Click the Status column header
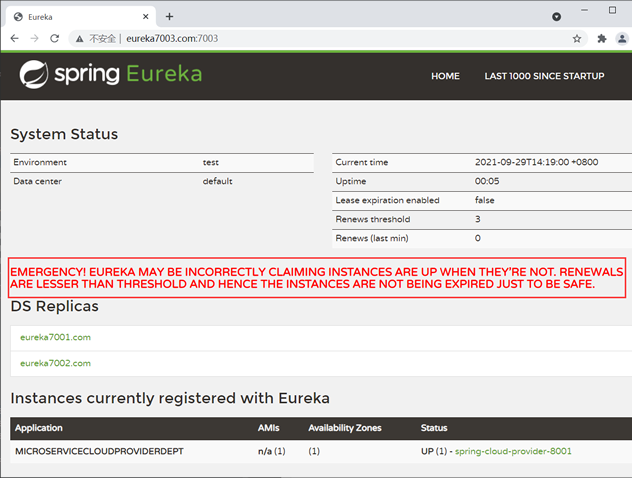This screenshot has height=478, width=632. pos(434,428)
